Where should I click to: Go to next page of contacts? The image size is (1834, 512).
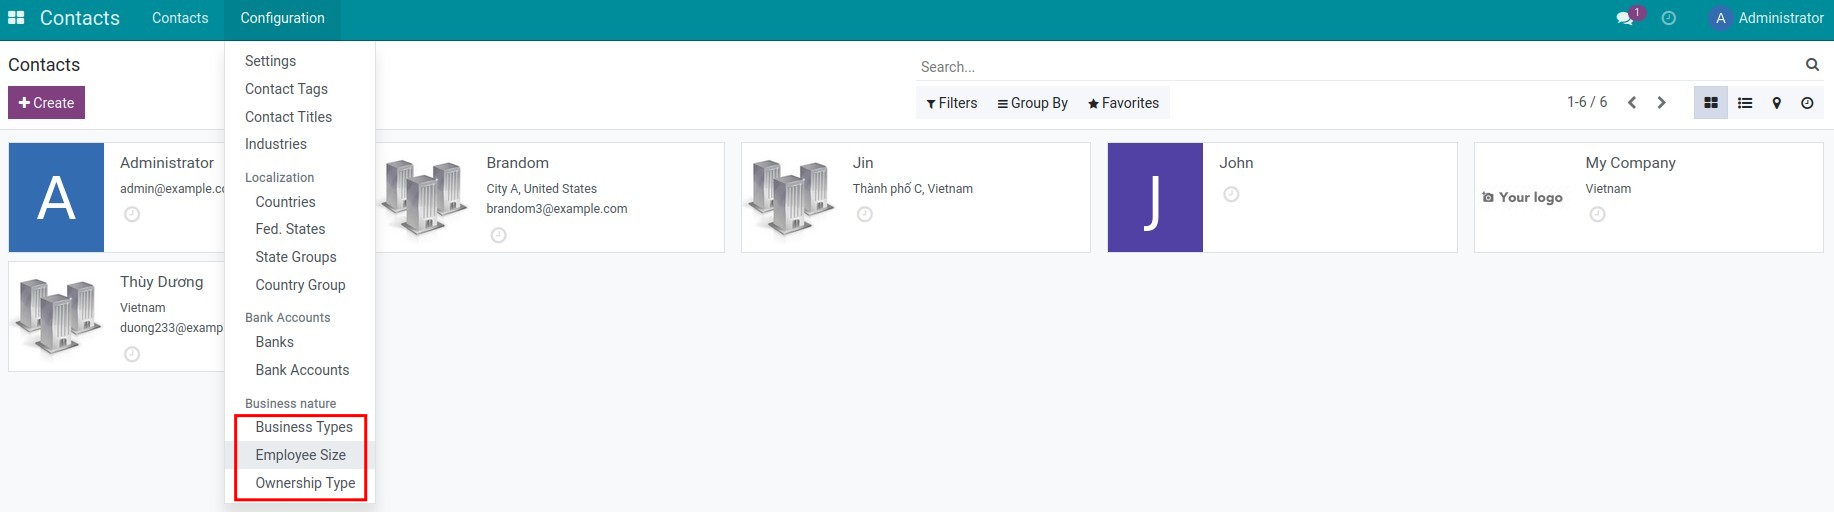[x=1661, y=103]
